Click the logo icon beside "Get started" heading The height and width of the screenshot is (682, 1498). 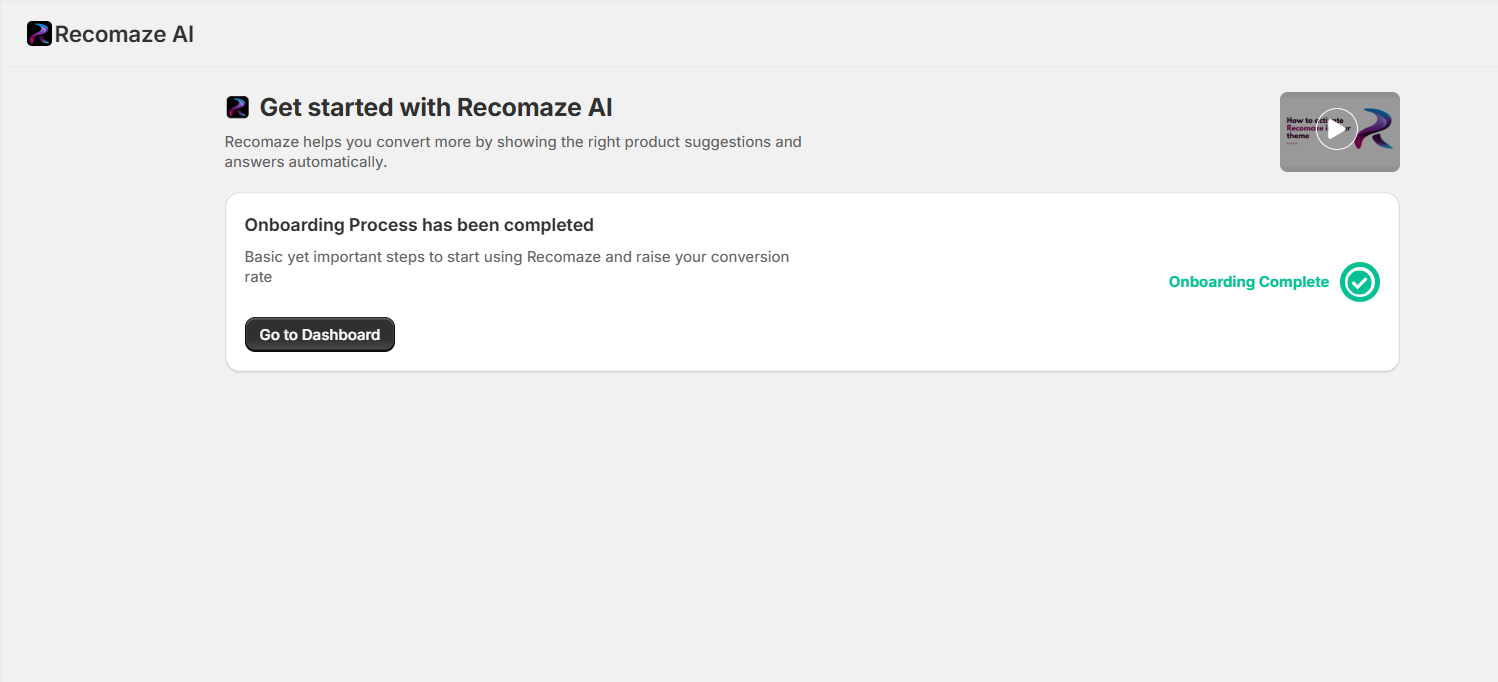point(237,107)
